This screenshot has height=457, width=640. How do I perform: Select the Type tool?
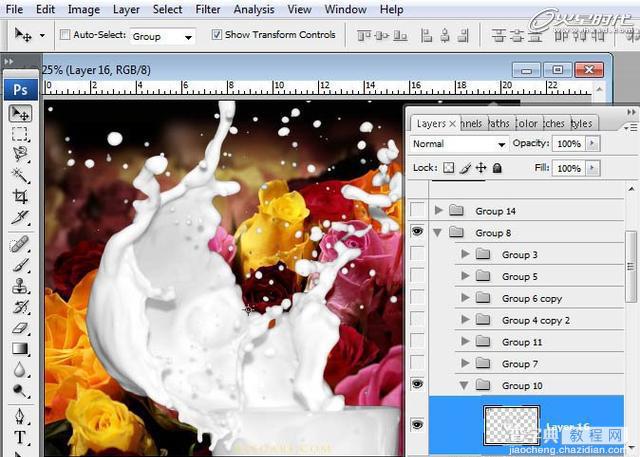tap(20, 437)
